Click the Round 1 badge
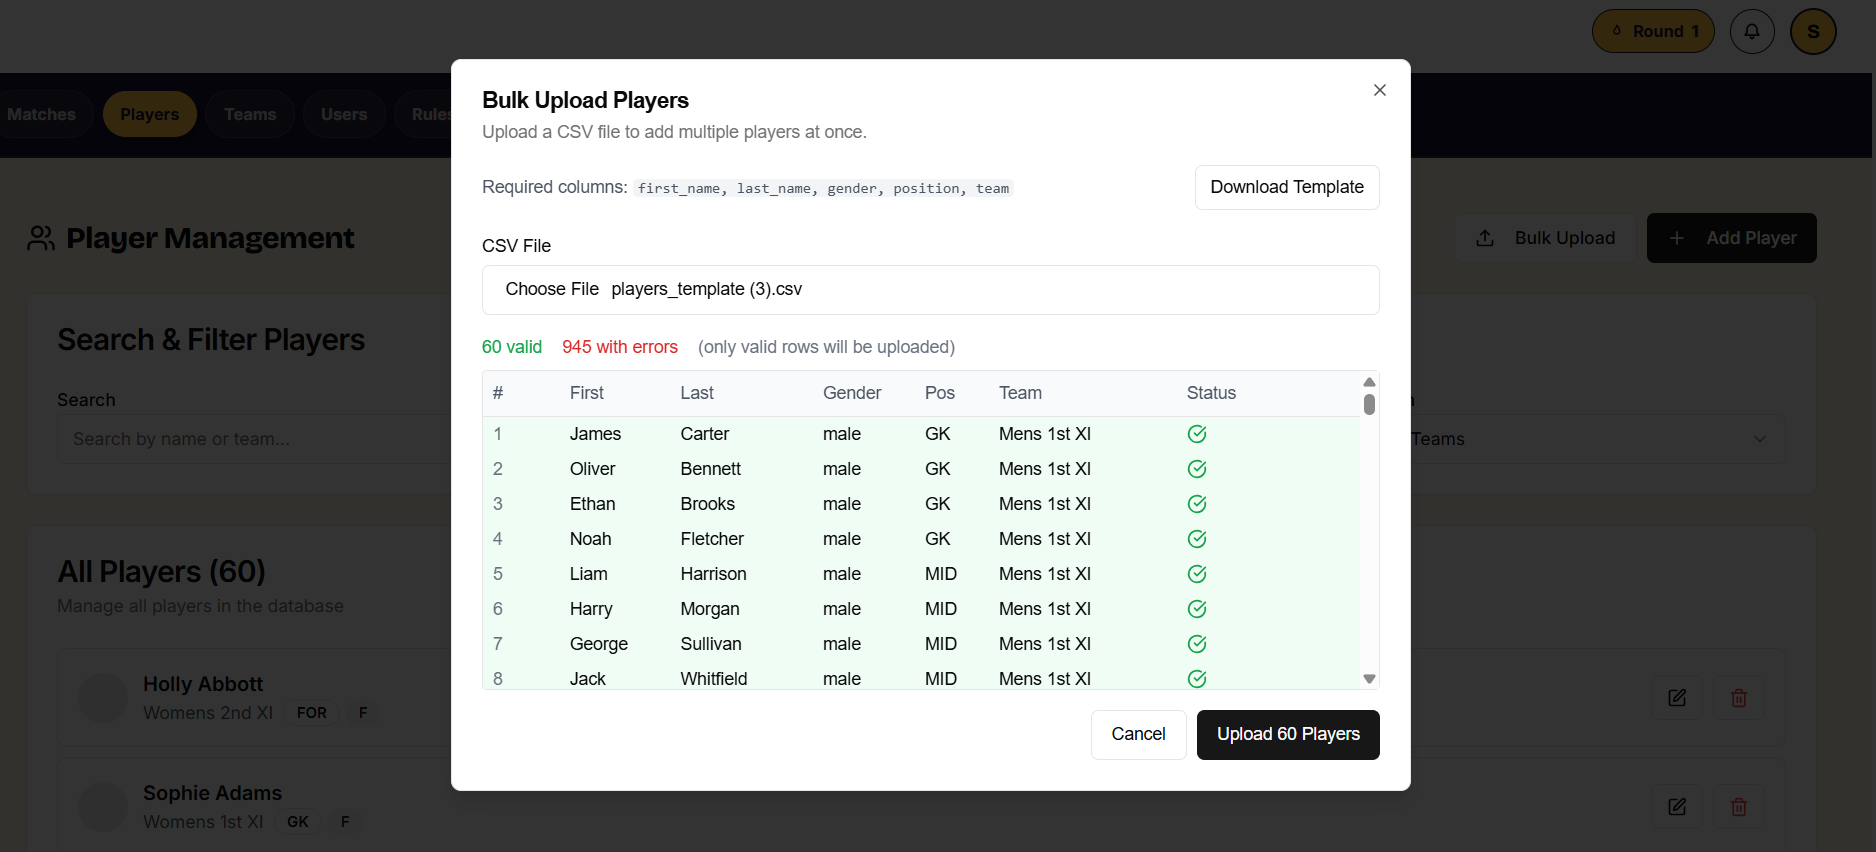The width and height of the screenshot is (1876, 852). click(x=1653, y=32)
